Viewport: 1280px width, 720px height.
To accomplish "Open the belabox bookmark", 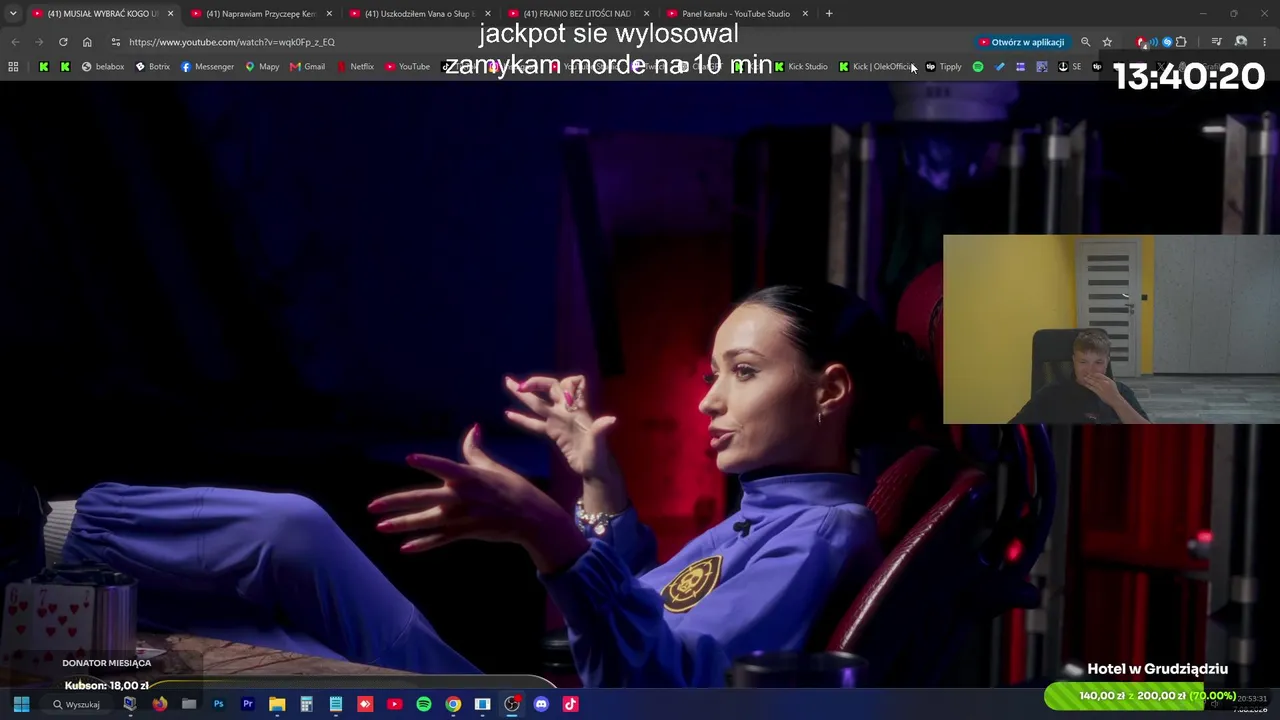I will [x=103, y=67].
